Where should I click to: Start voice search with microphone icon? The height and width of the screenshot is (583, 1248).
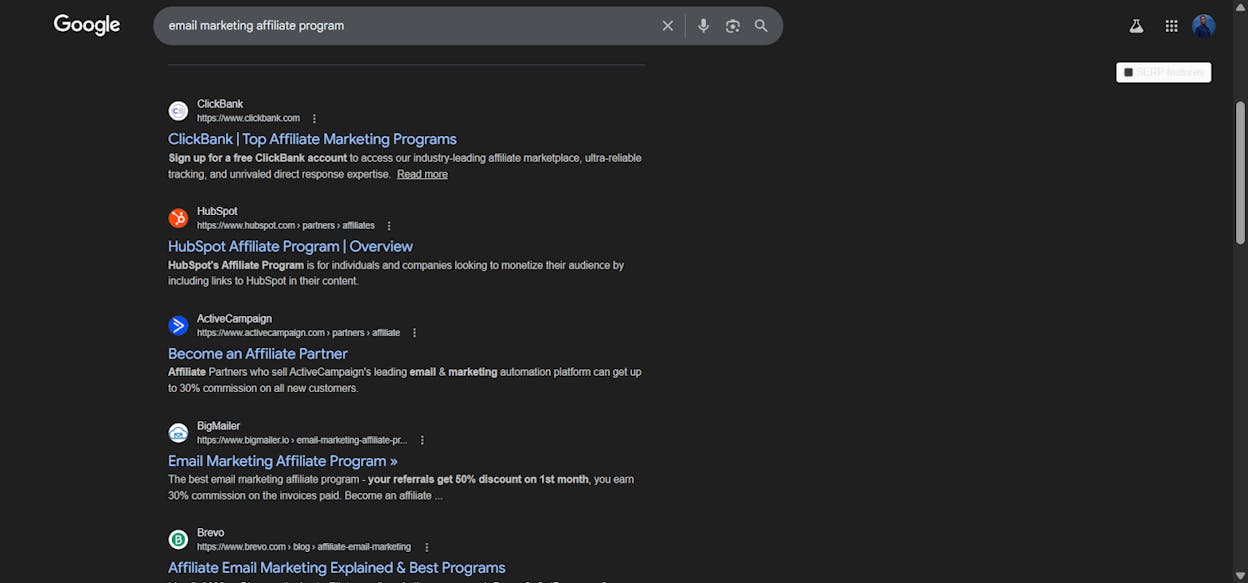(x=703, y=26)
